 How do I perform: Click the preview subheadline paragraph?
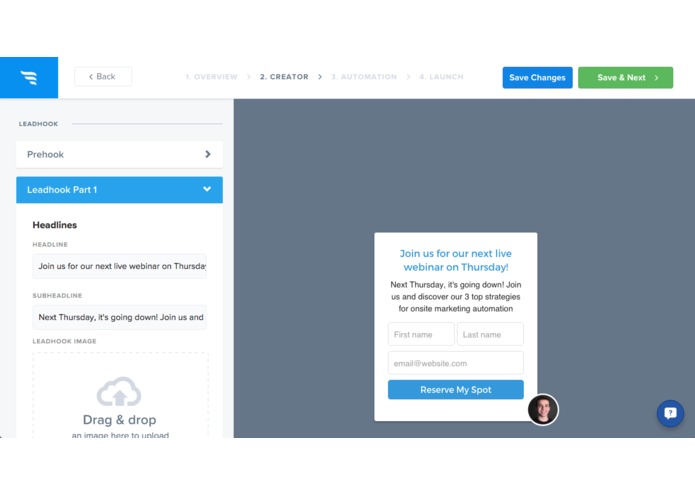point(456,296)
